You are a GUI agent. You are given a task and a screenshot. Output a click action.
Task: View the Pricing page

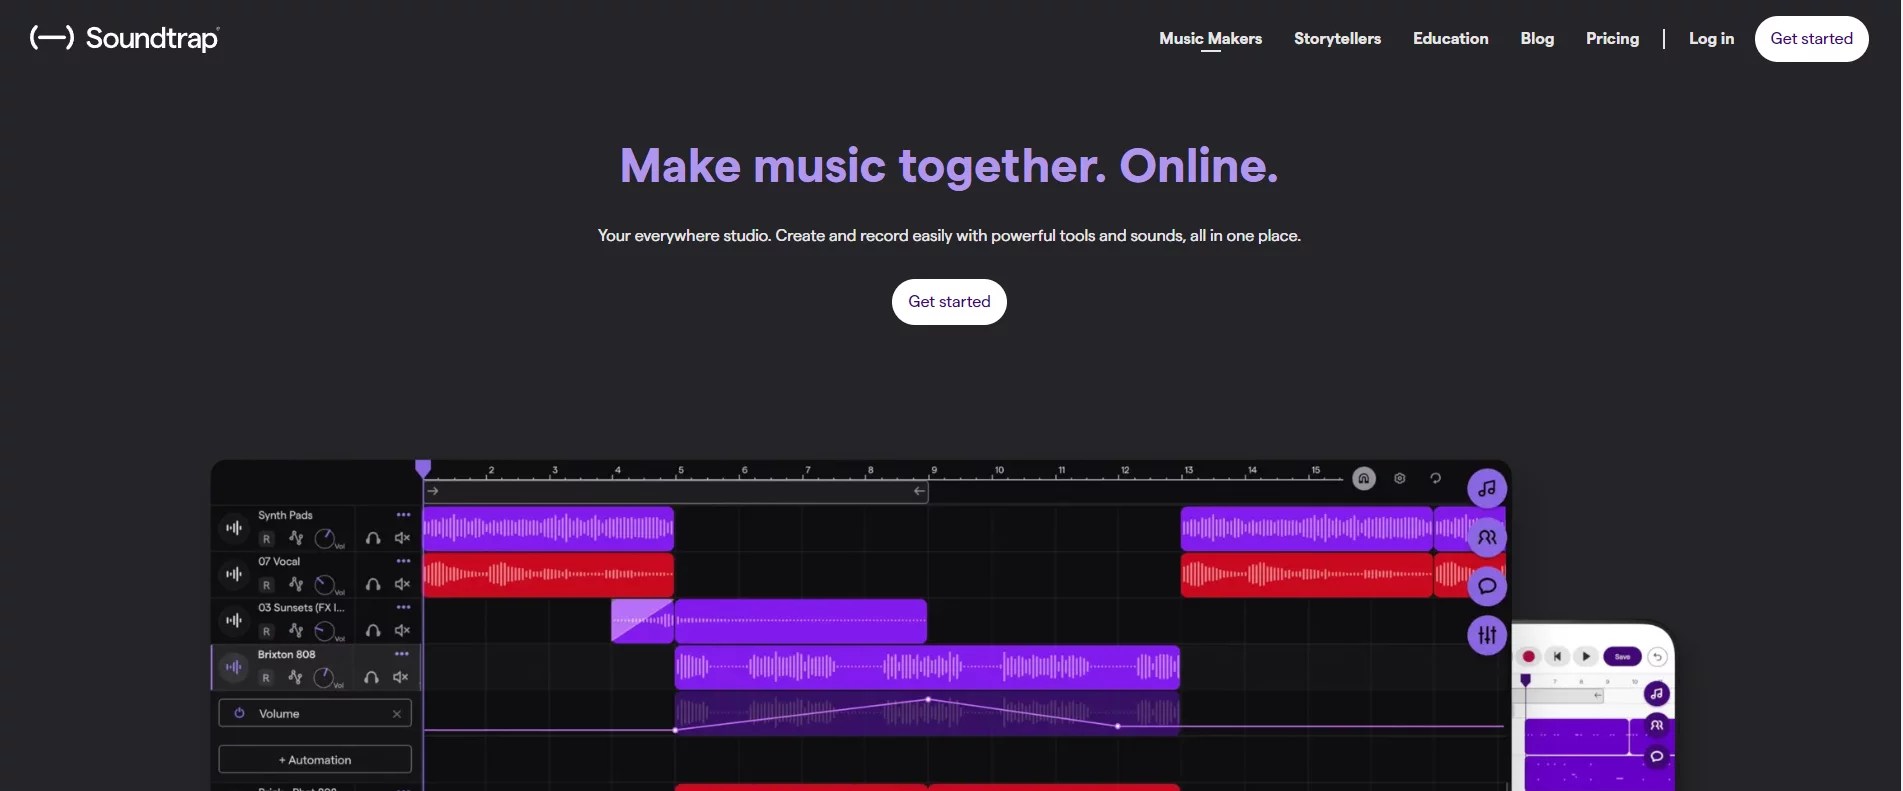[x=1612, y=38]
